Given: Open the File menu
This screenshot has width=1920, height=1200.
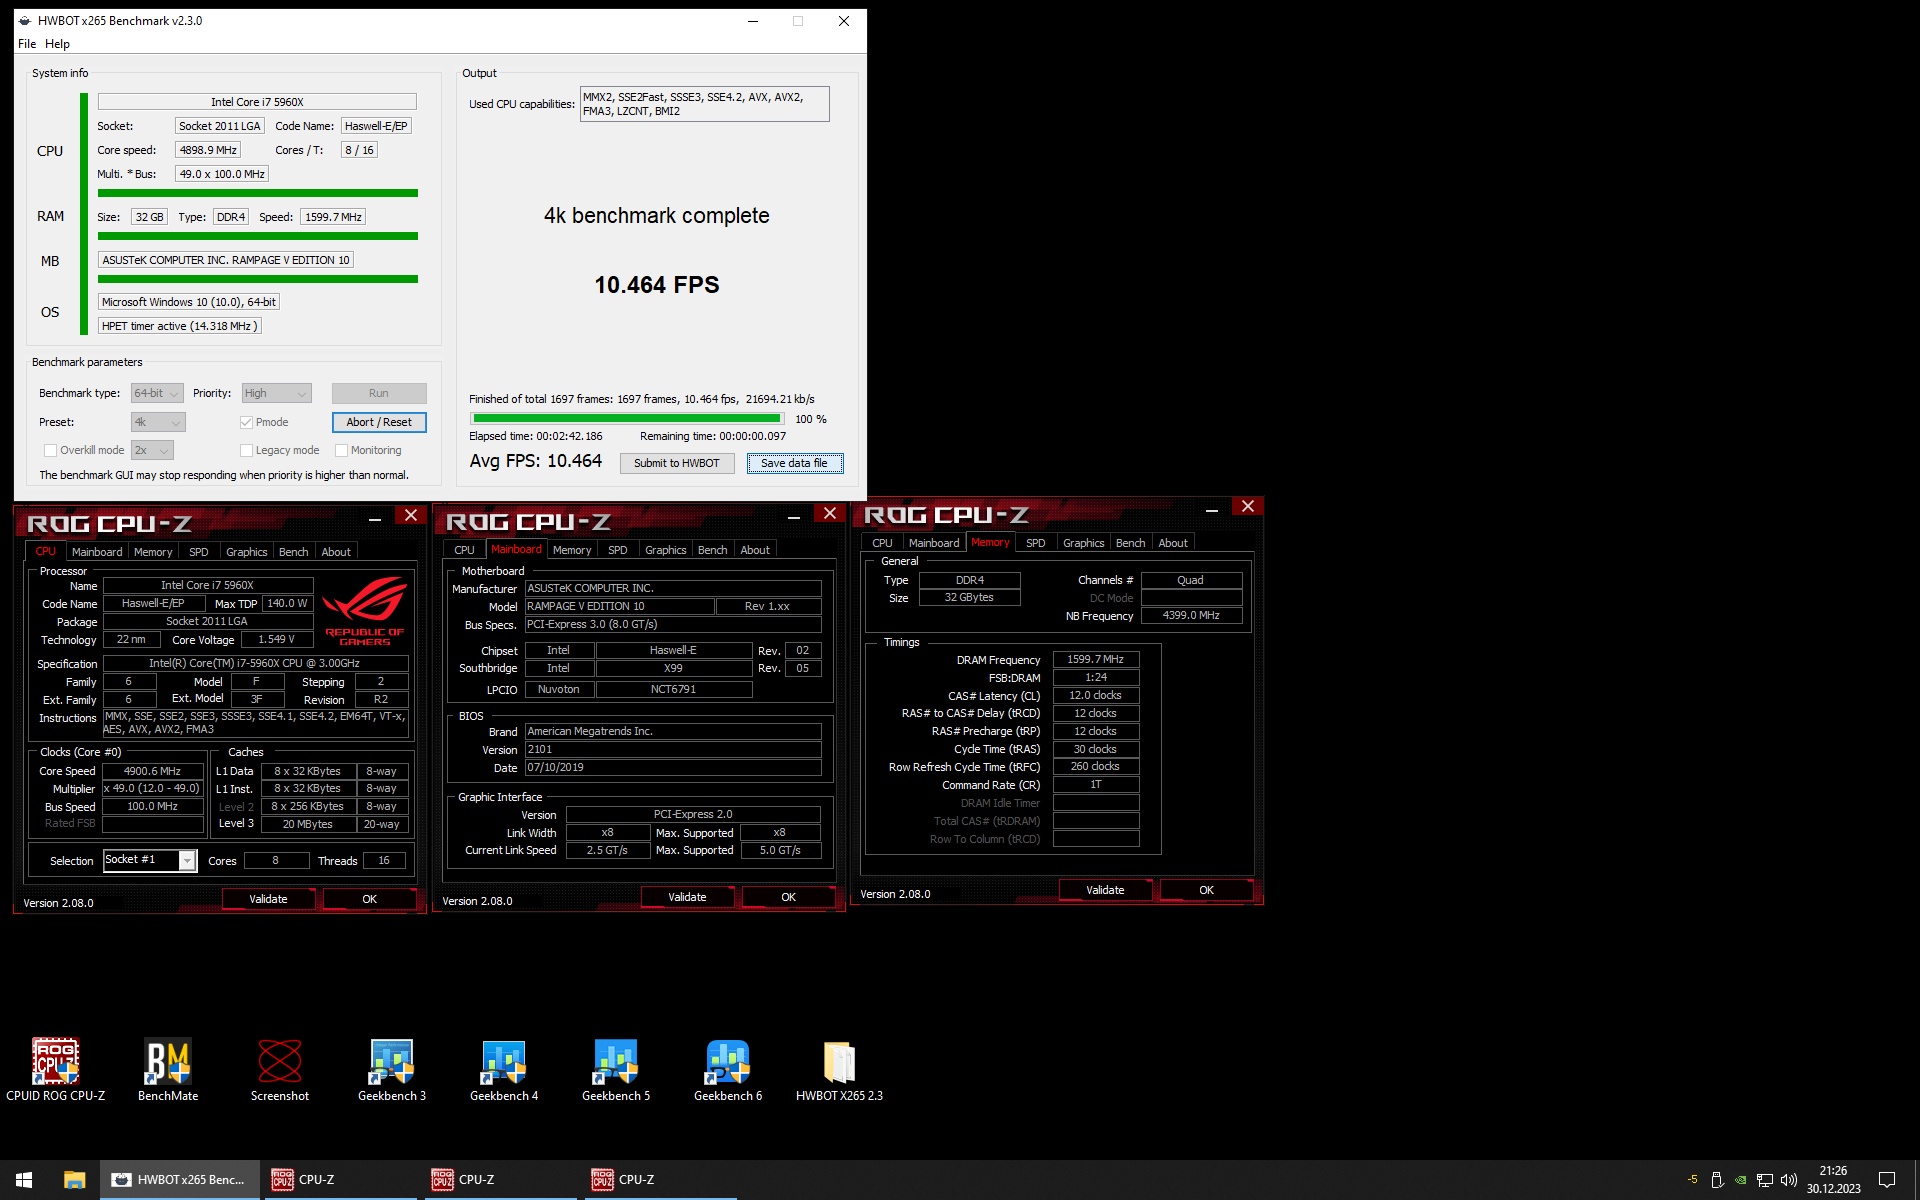Looking at the screenshot, I should click(27, 44).
